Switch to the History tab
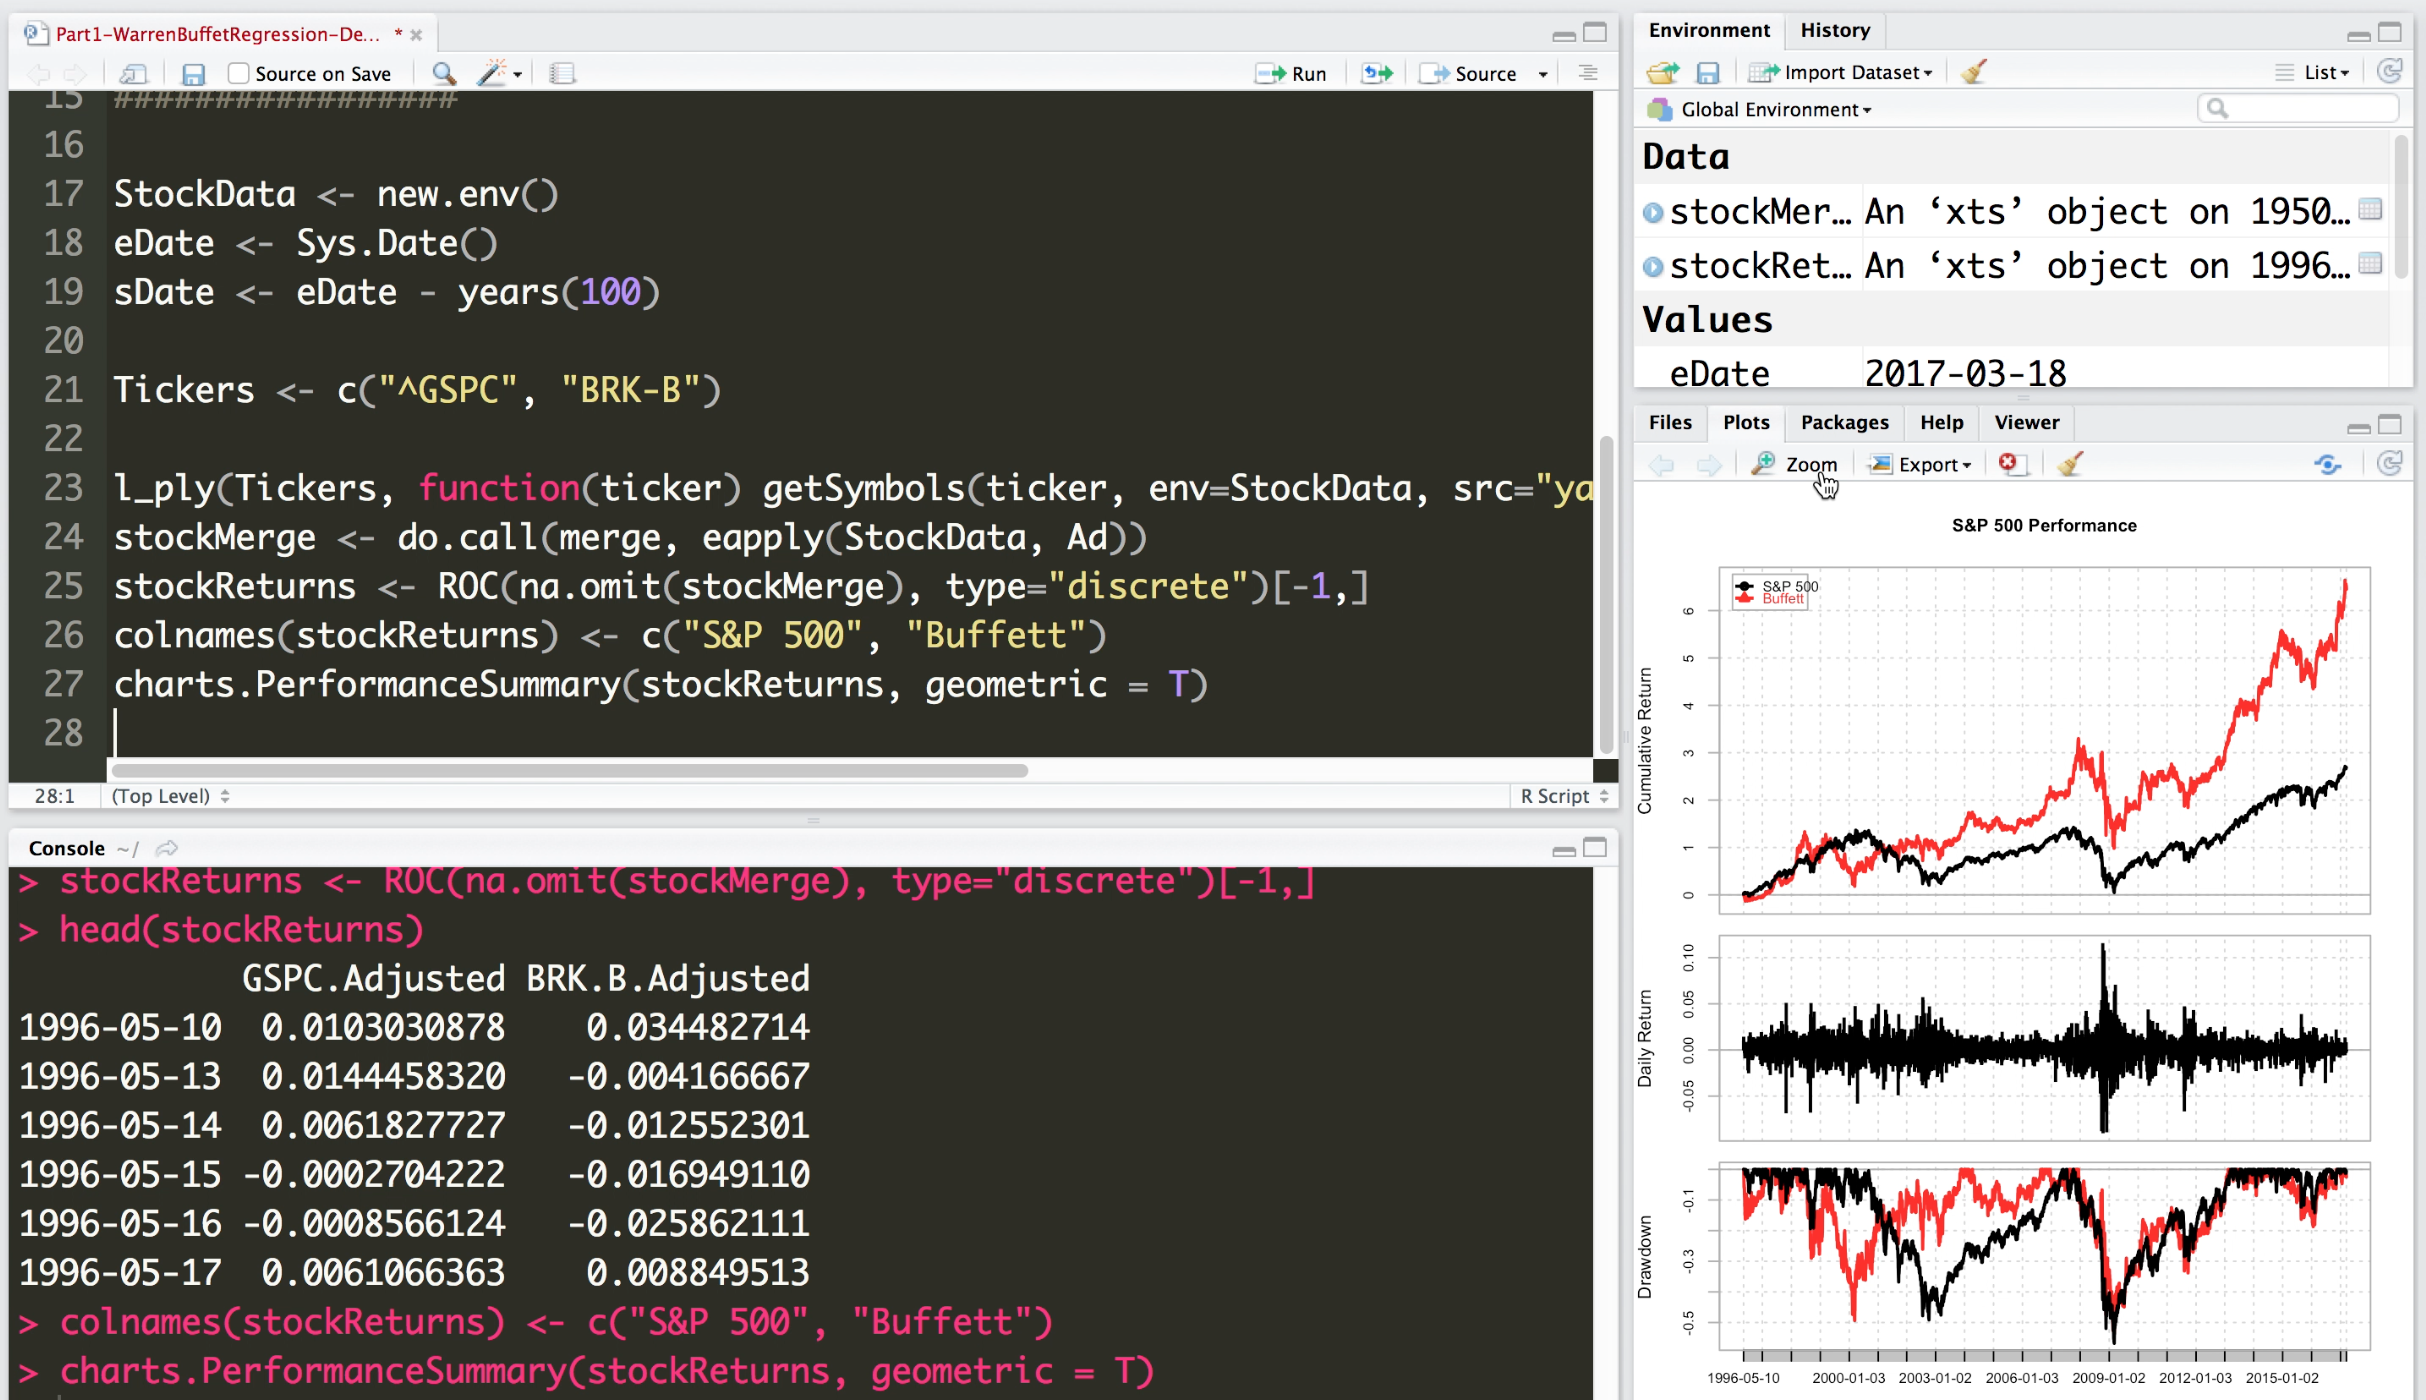Screen dimensions: 2426x1400 [x=1835, y=30]
